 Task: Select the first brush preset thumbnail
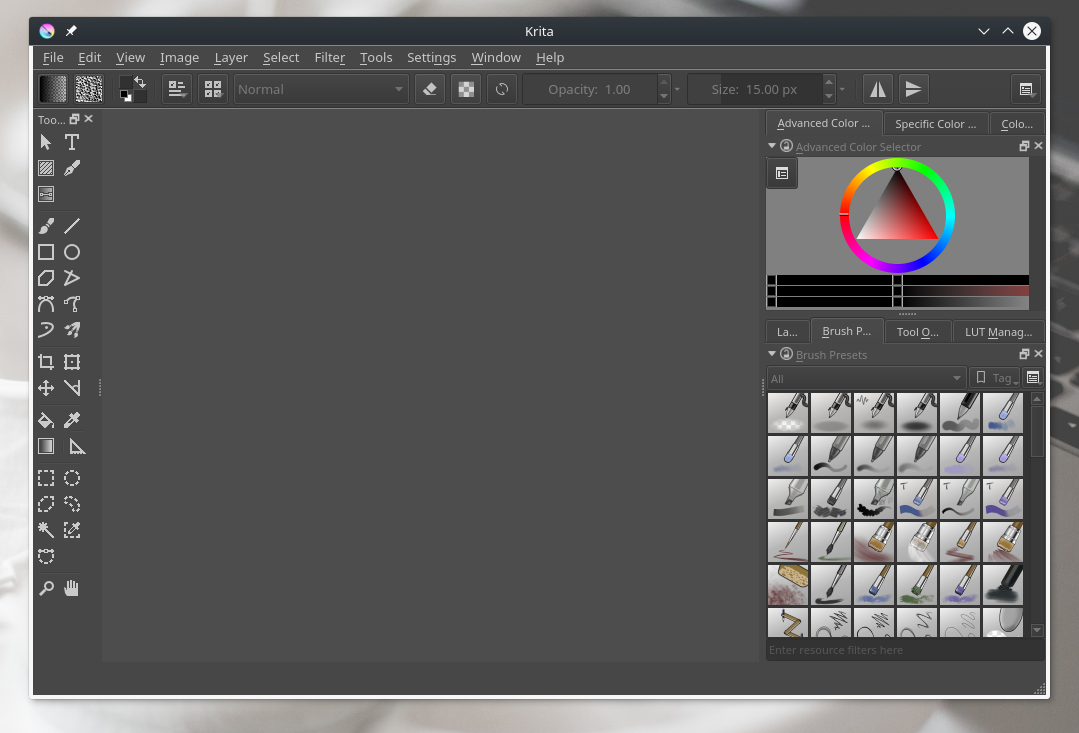coord(788,413)
